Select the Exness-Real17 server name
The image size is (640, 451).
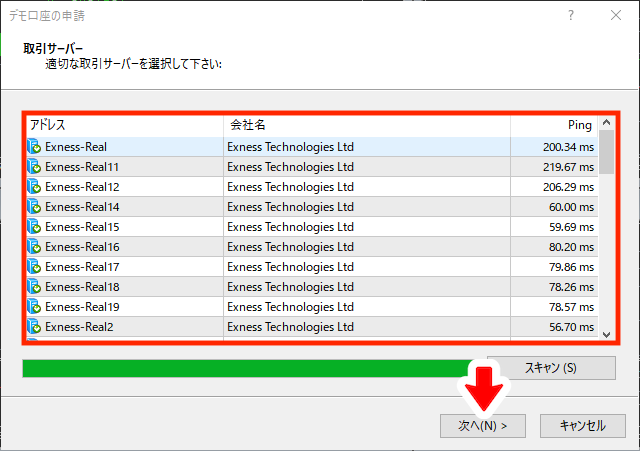(82, 267)
